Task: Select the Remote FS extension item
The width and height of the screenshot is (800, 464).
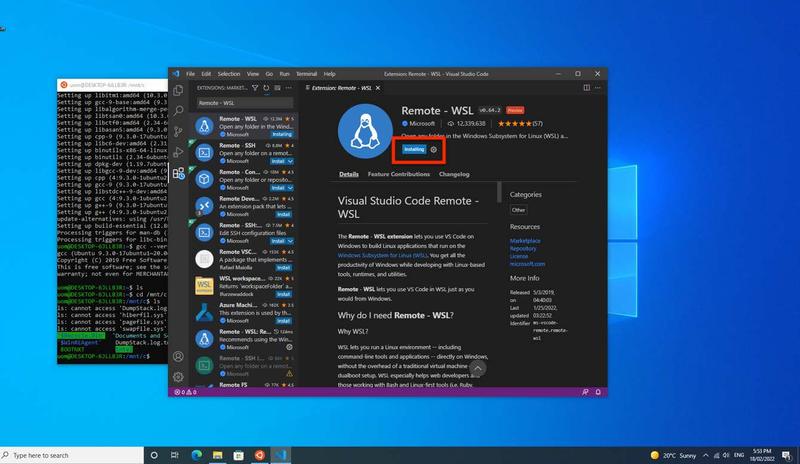Action: coord(244,384)
